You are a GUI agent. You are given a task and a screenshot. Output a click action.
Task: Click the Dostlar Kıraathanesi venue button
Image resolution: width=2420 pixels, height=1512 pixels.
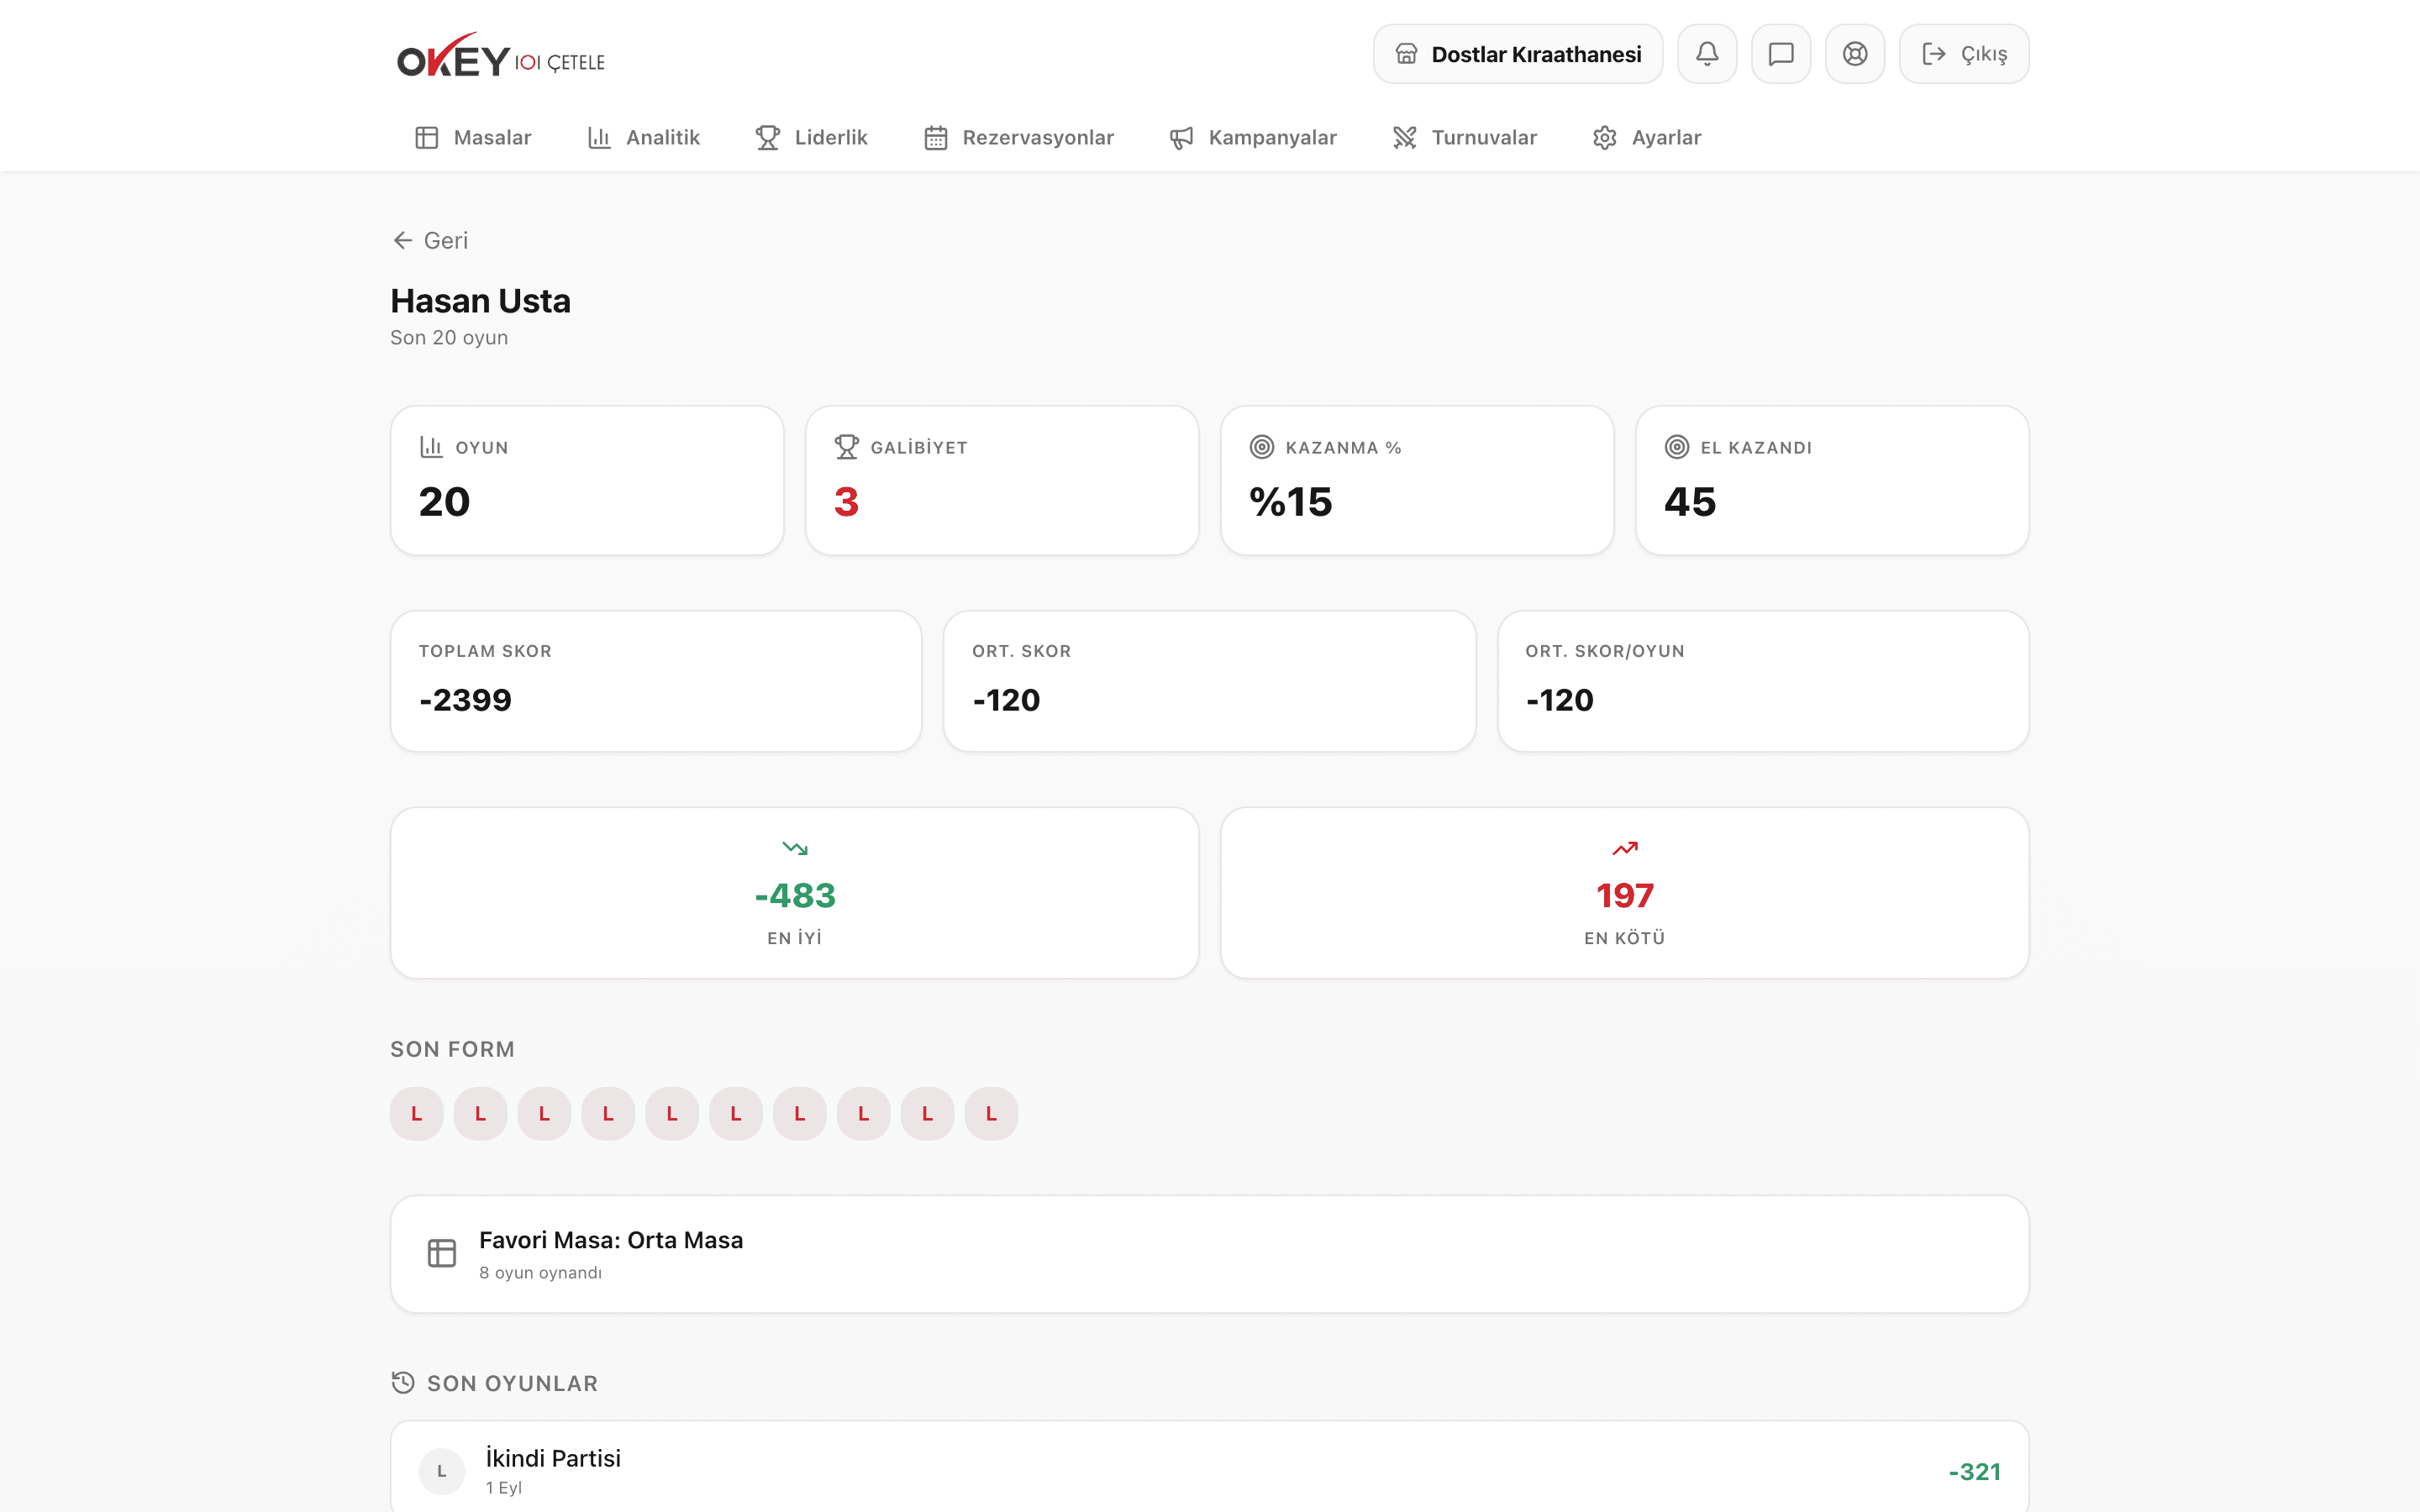point(1518,54)
